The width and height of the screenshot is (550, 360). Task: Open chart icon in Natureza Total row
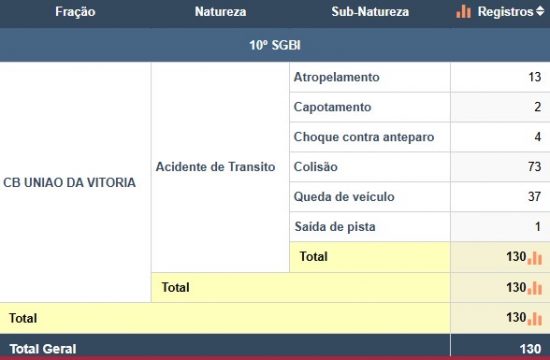pos(535,288)
